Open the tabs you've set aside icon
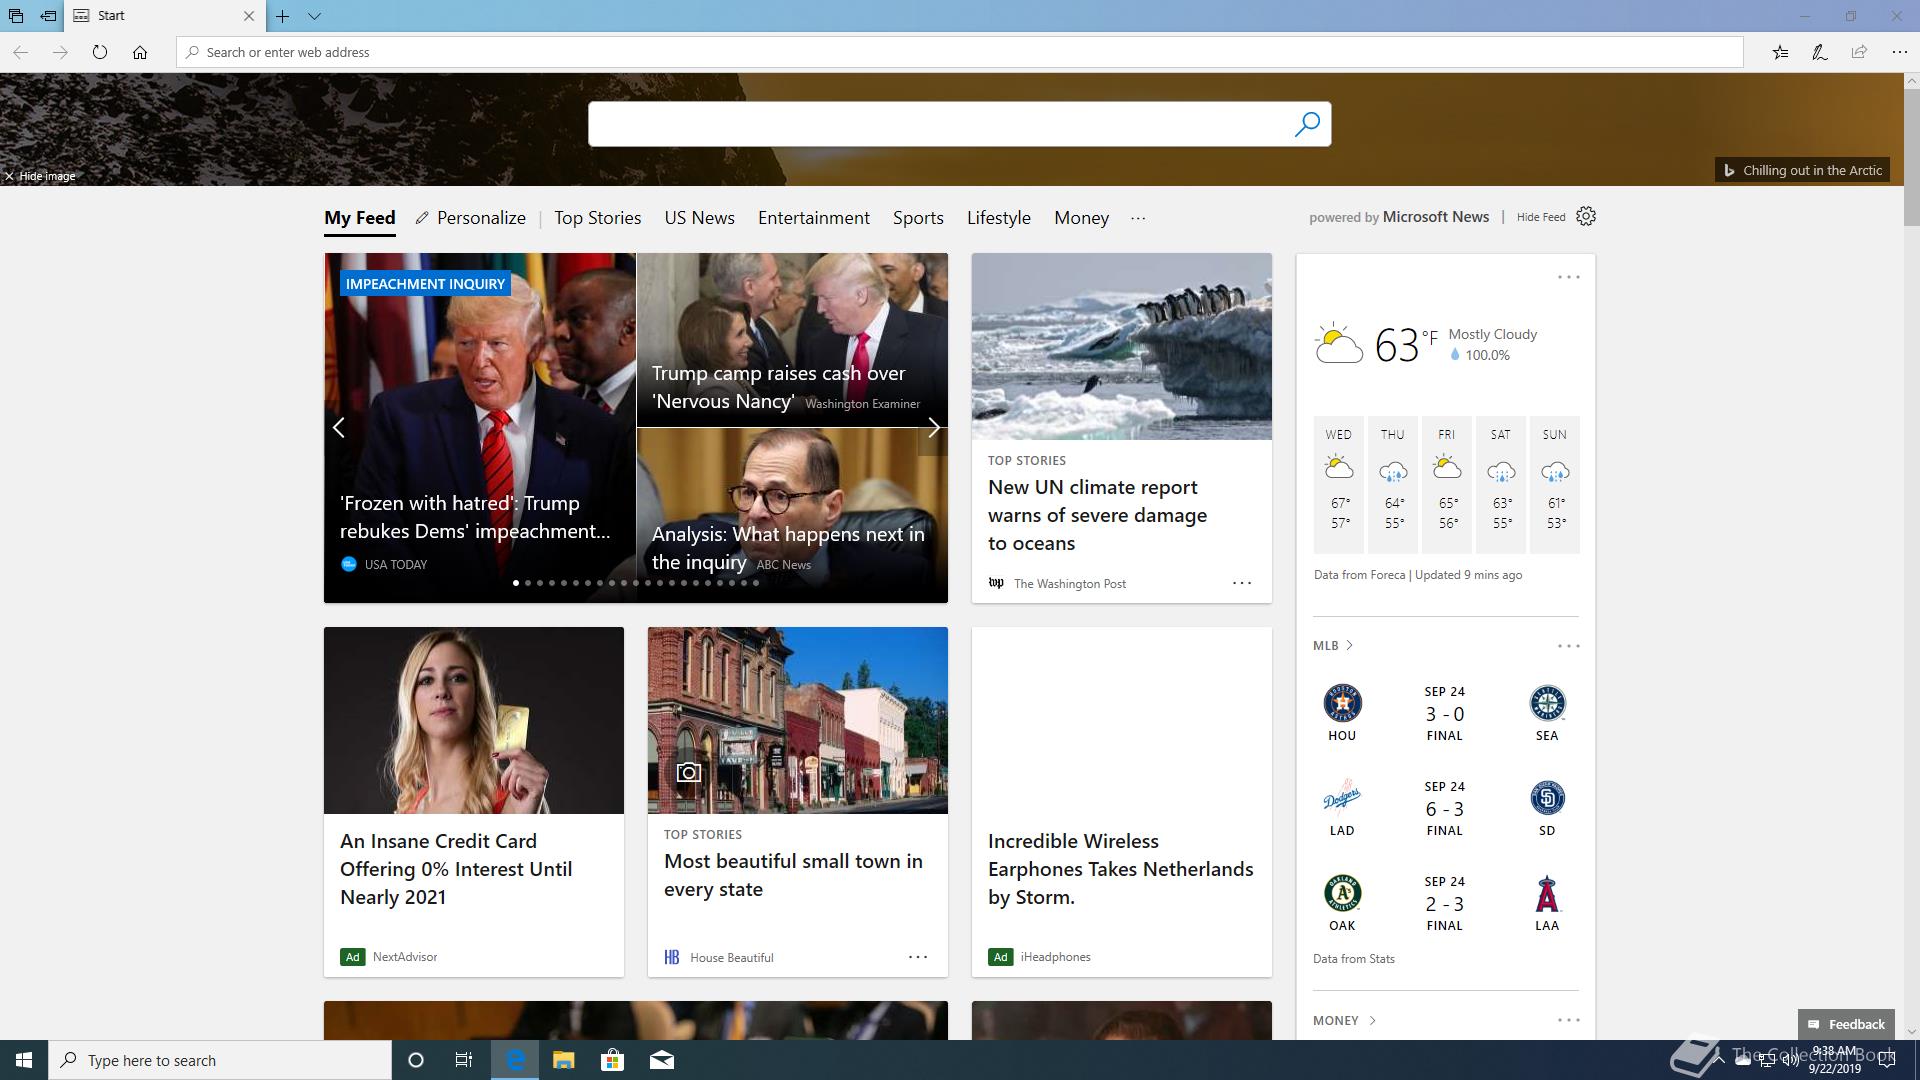The image size is (1920, 1080). [x=16, y=16]
